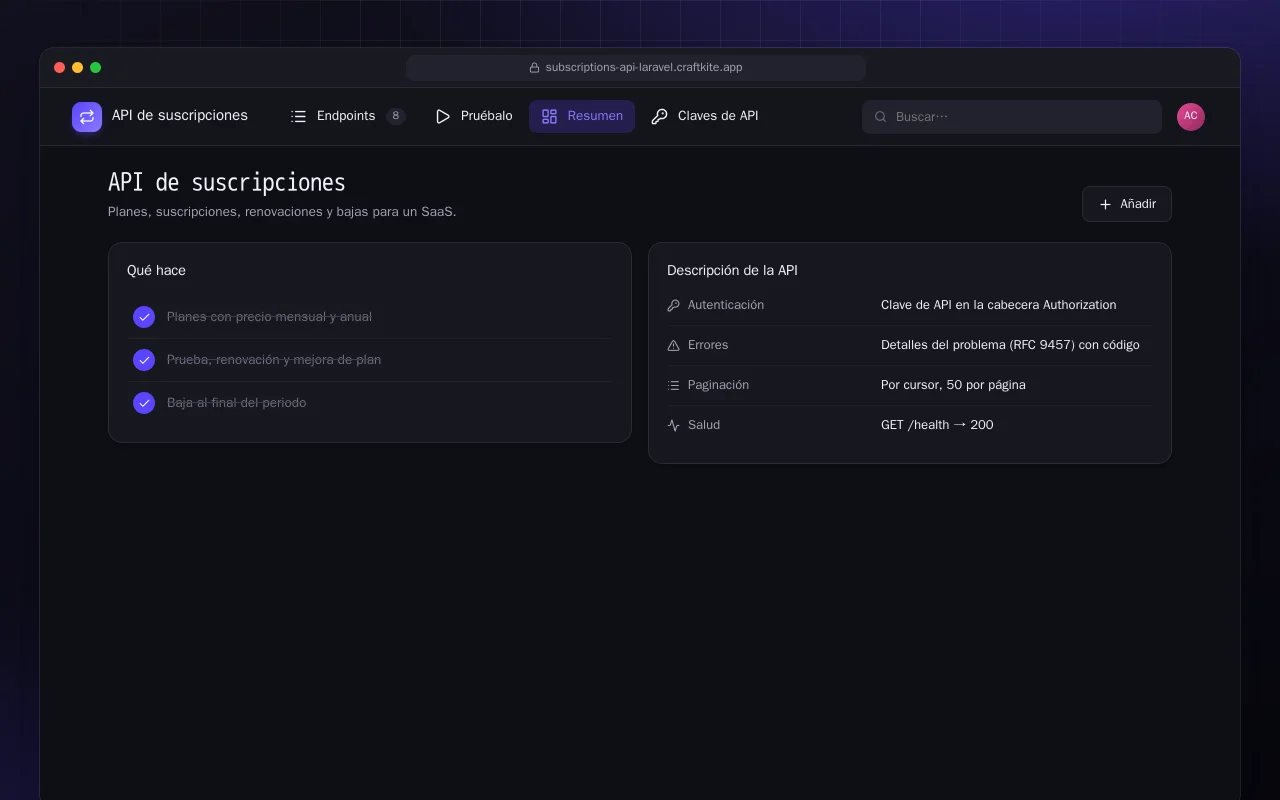Uncheck Planes con precio mensual y anual
This screenshot has width=1280, height=800.
144,317
